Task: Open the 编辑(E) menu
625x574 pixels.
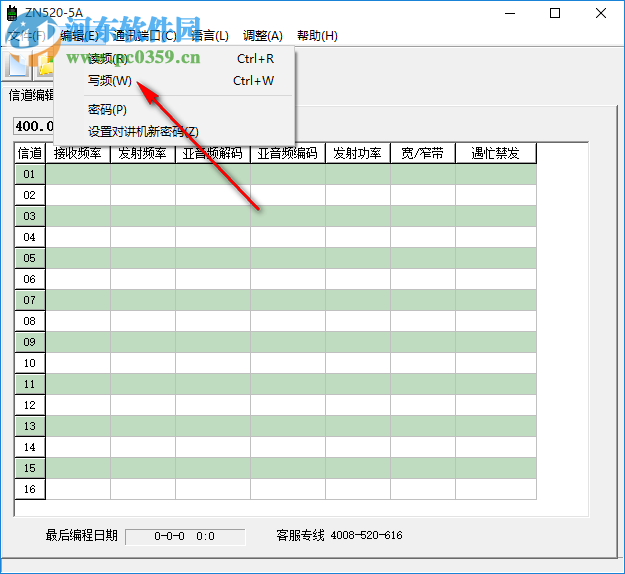Action: [79, 36]
